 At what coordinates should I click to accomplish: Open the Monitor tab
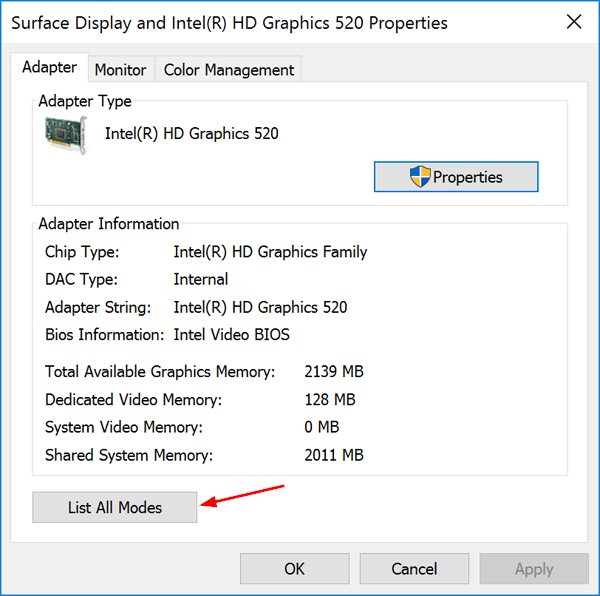[120, 70]
